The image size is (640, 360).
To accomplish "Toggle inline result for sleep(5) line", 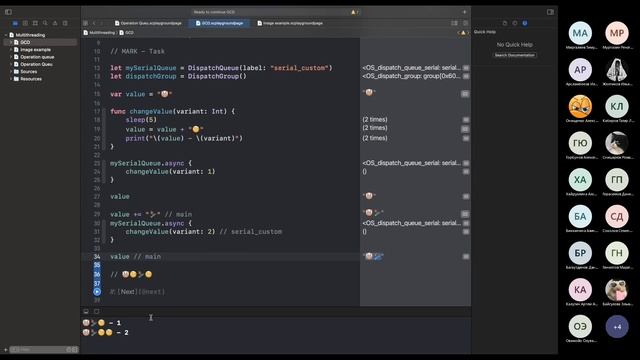I will pos(466,120).
